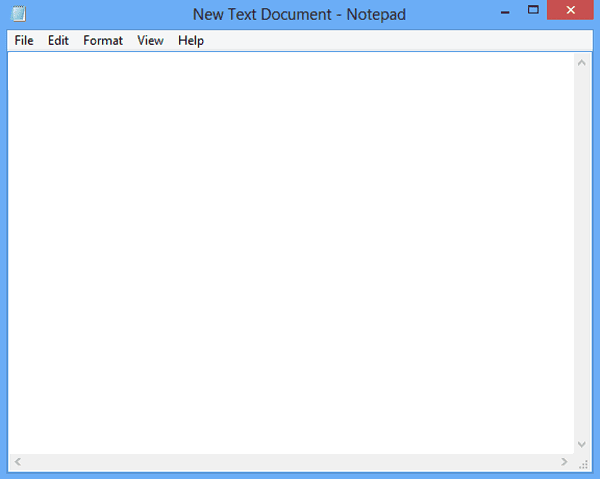The image size is (600, 479).
Task: Click the Notepad icon in the title bar
Action: [18, 14]
